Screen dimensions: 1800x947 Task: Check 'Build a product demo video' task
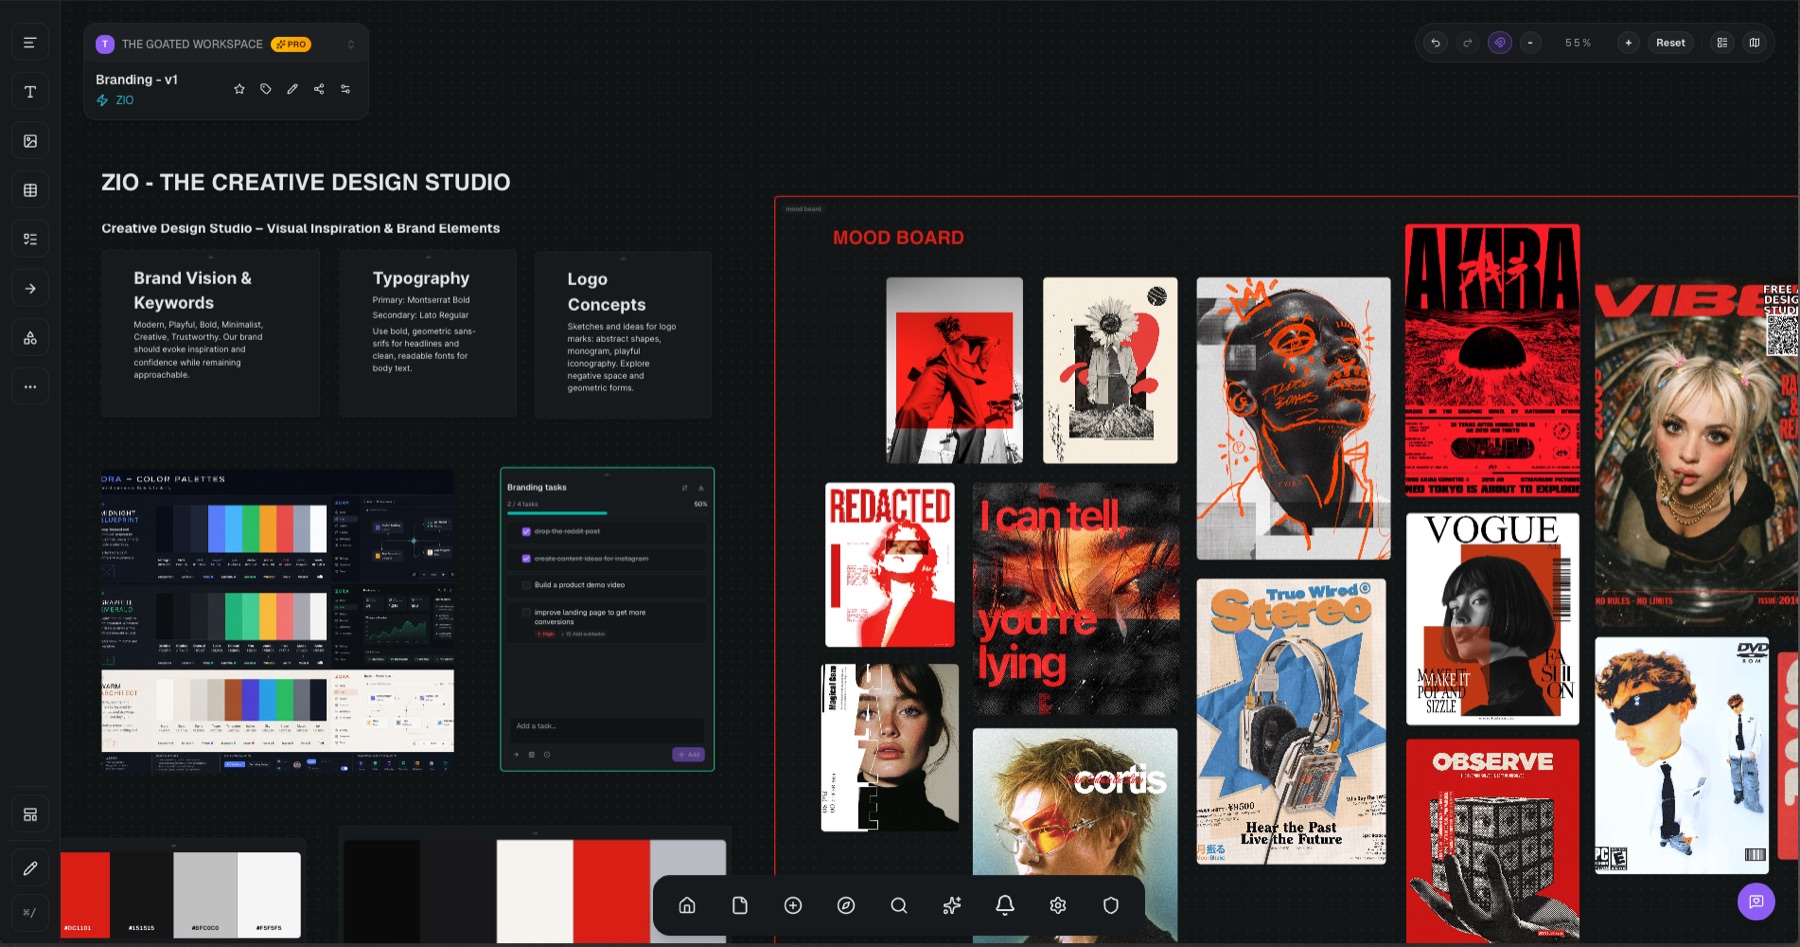coord(526,585)
